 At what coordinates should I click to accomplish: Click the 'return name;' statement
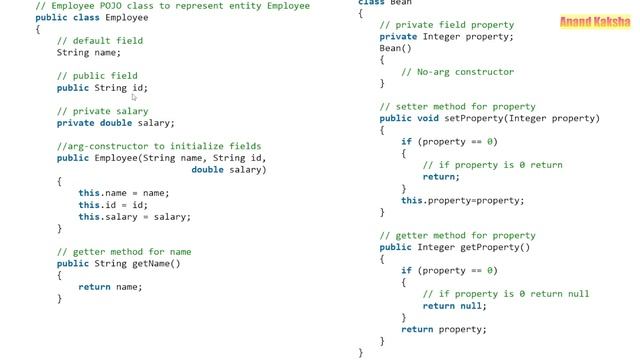click(110, 287)
